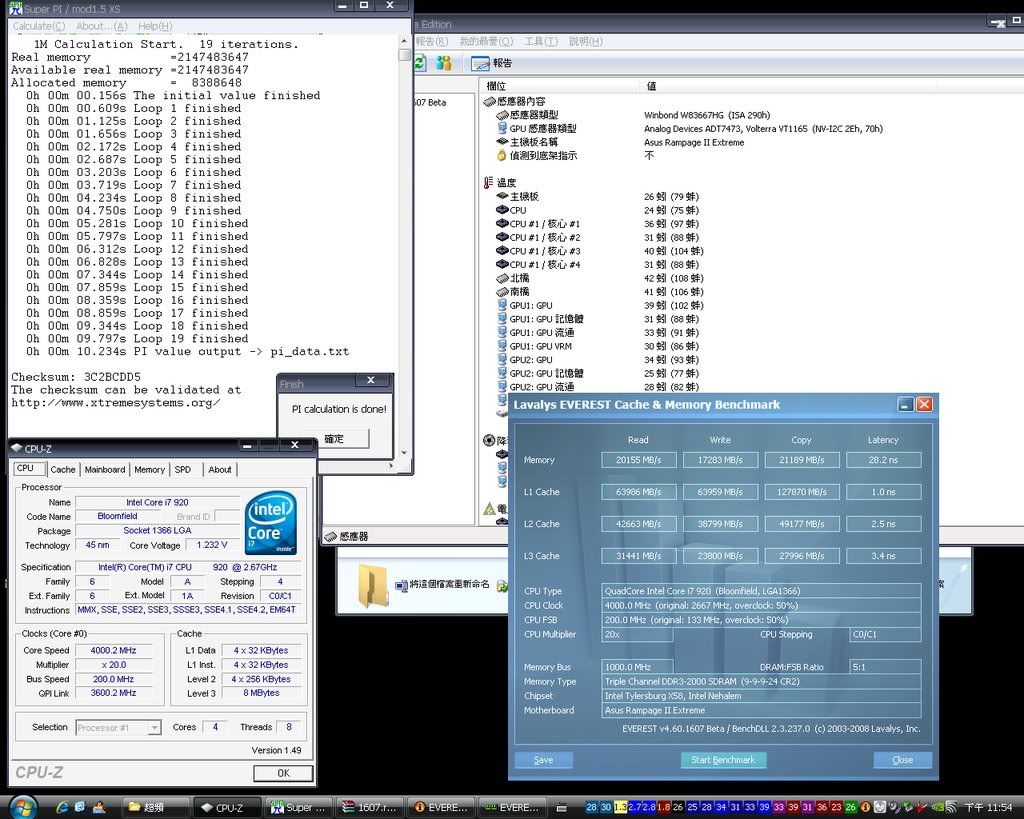Screen dimensions: 1024x819
Task: Click the NVIDIA tray icon in system tray
Action: coord(937,808)
